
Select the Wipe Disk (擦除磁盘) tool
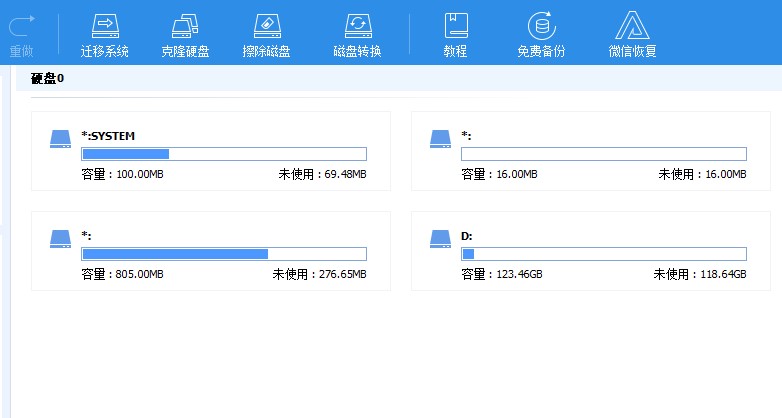266,25
